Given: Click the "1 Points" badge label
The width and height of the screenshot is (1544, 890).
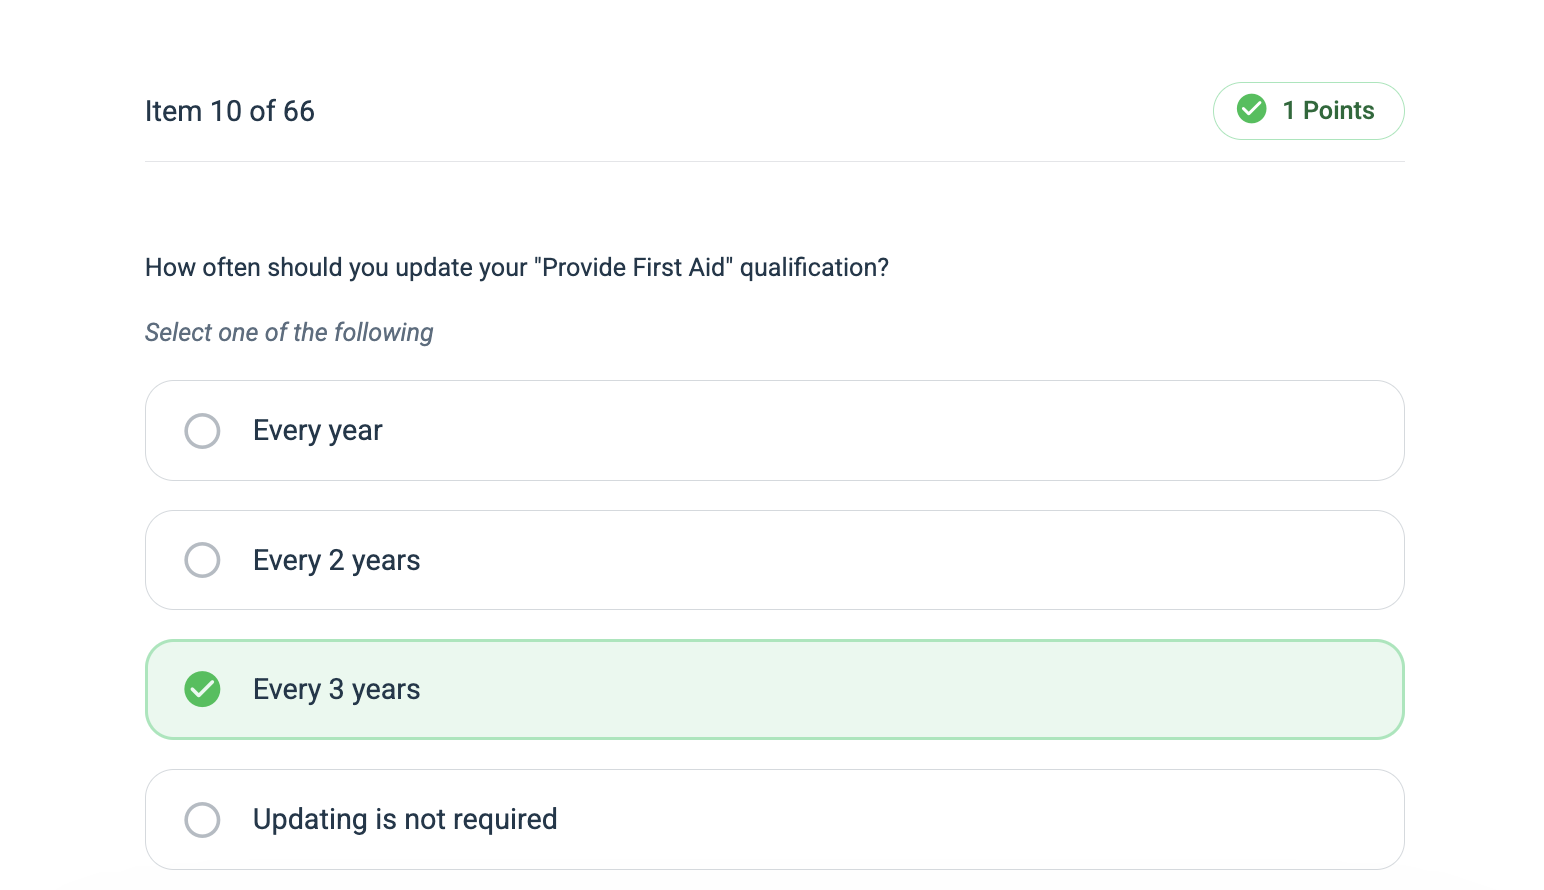Looking at the screenshot, I should tap(1328, 110).
